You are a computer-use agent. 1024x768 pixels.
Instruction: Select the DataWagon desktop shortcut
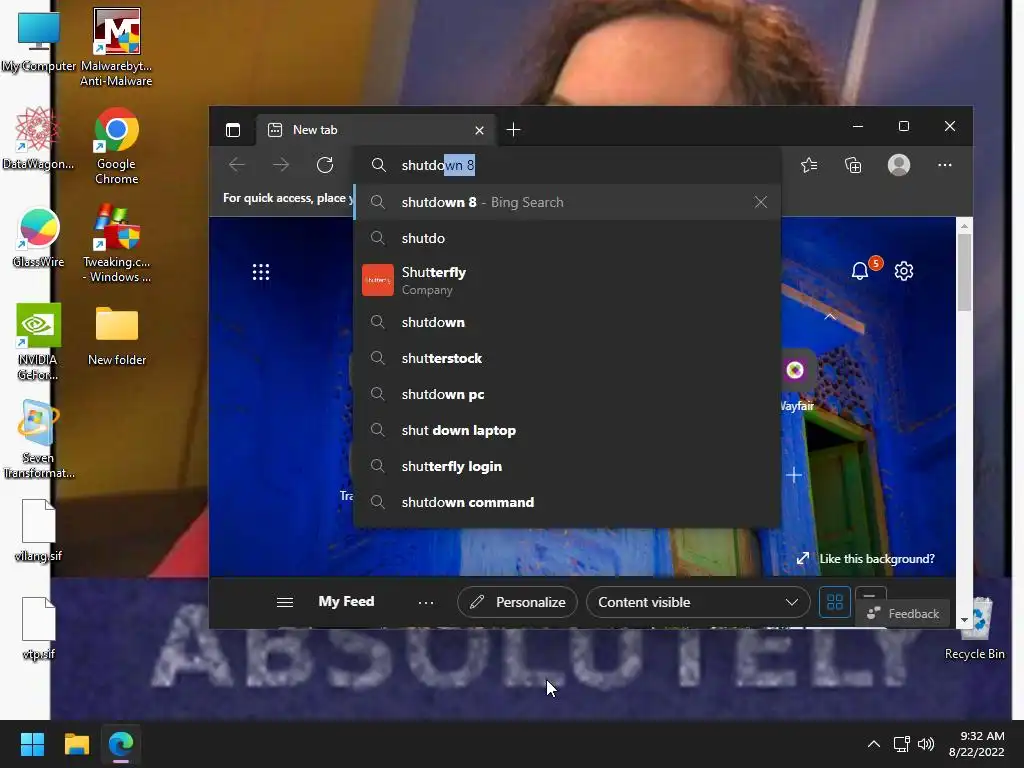pyautogui.click(x=38, y=139)
